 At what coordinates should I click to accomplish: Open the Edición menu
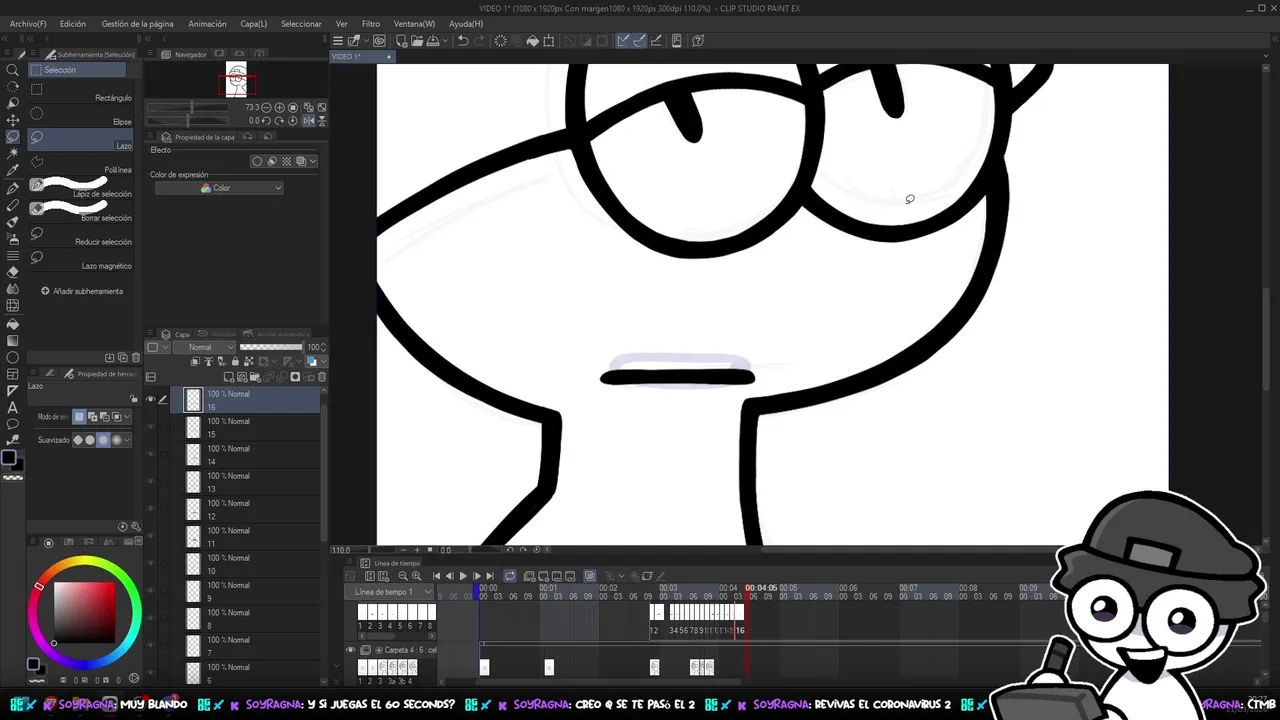point(72,23)
